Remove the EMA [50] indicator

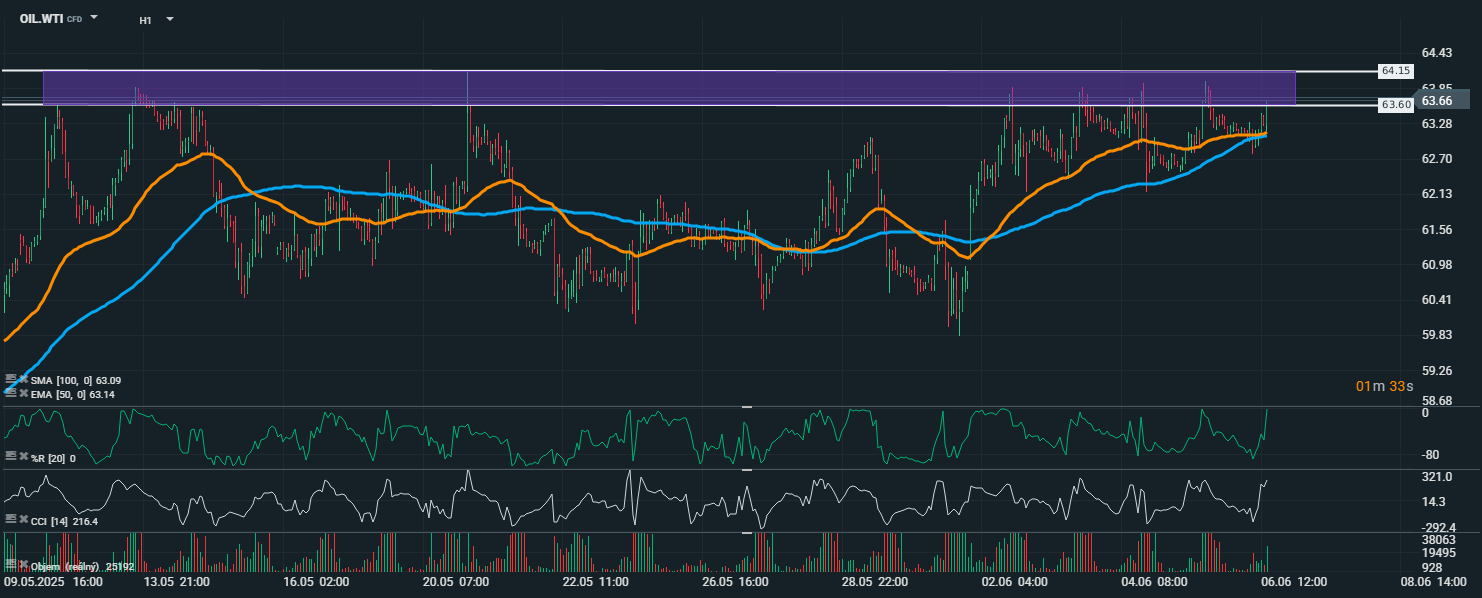coord(24,394)
